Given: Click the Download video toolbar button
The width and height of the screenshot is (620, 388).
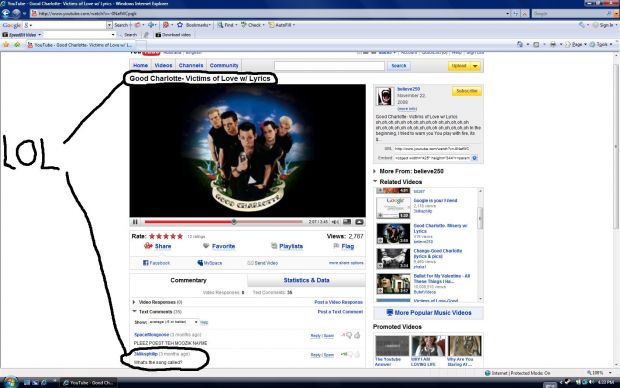Looking at the screenshot, I should 173,35.
